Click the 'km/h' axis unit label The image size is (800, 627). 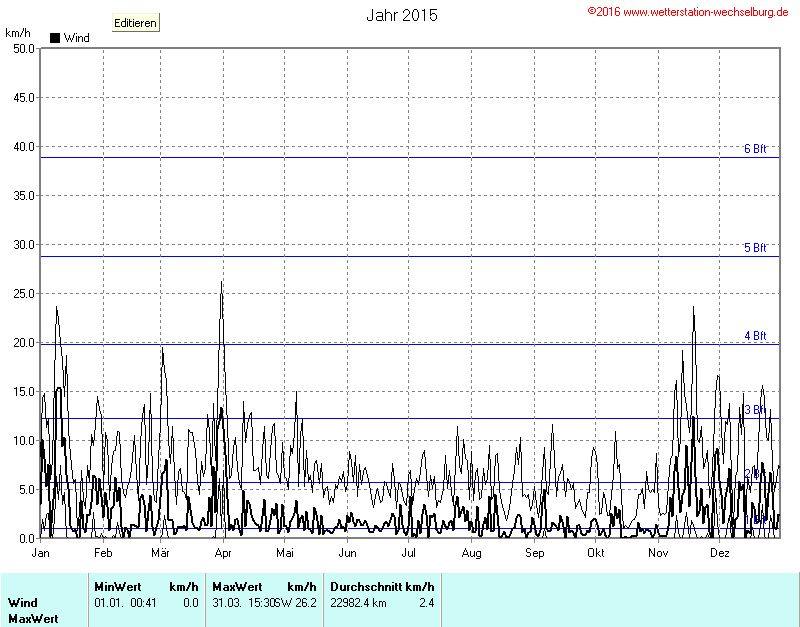coord(18,33)
